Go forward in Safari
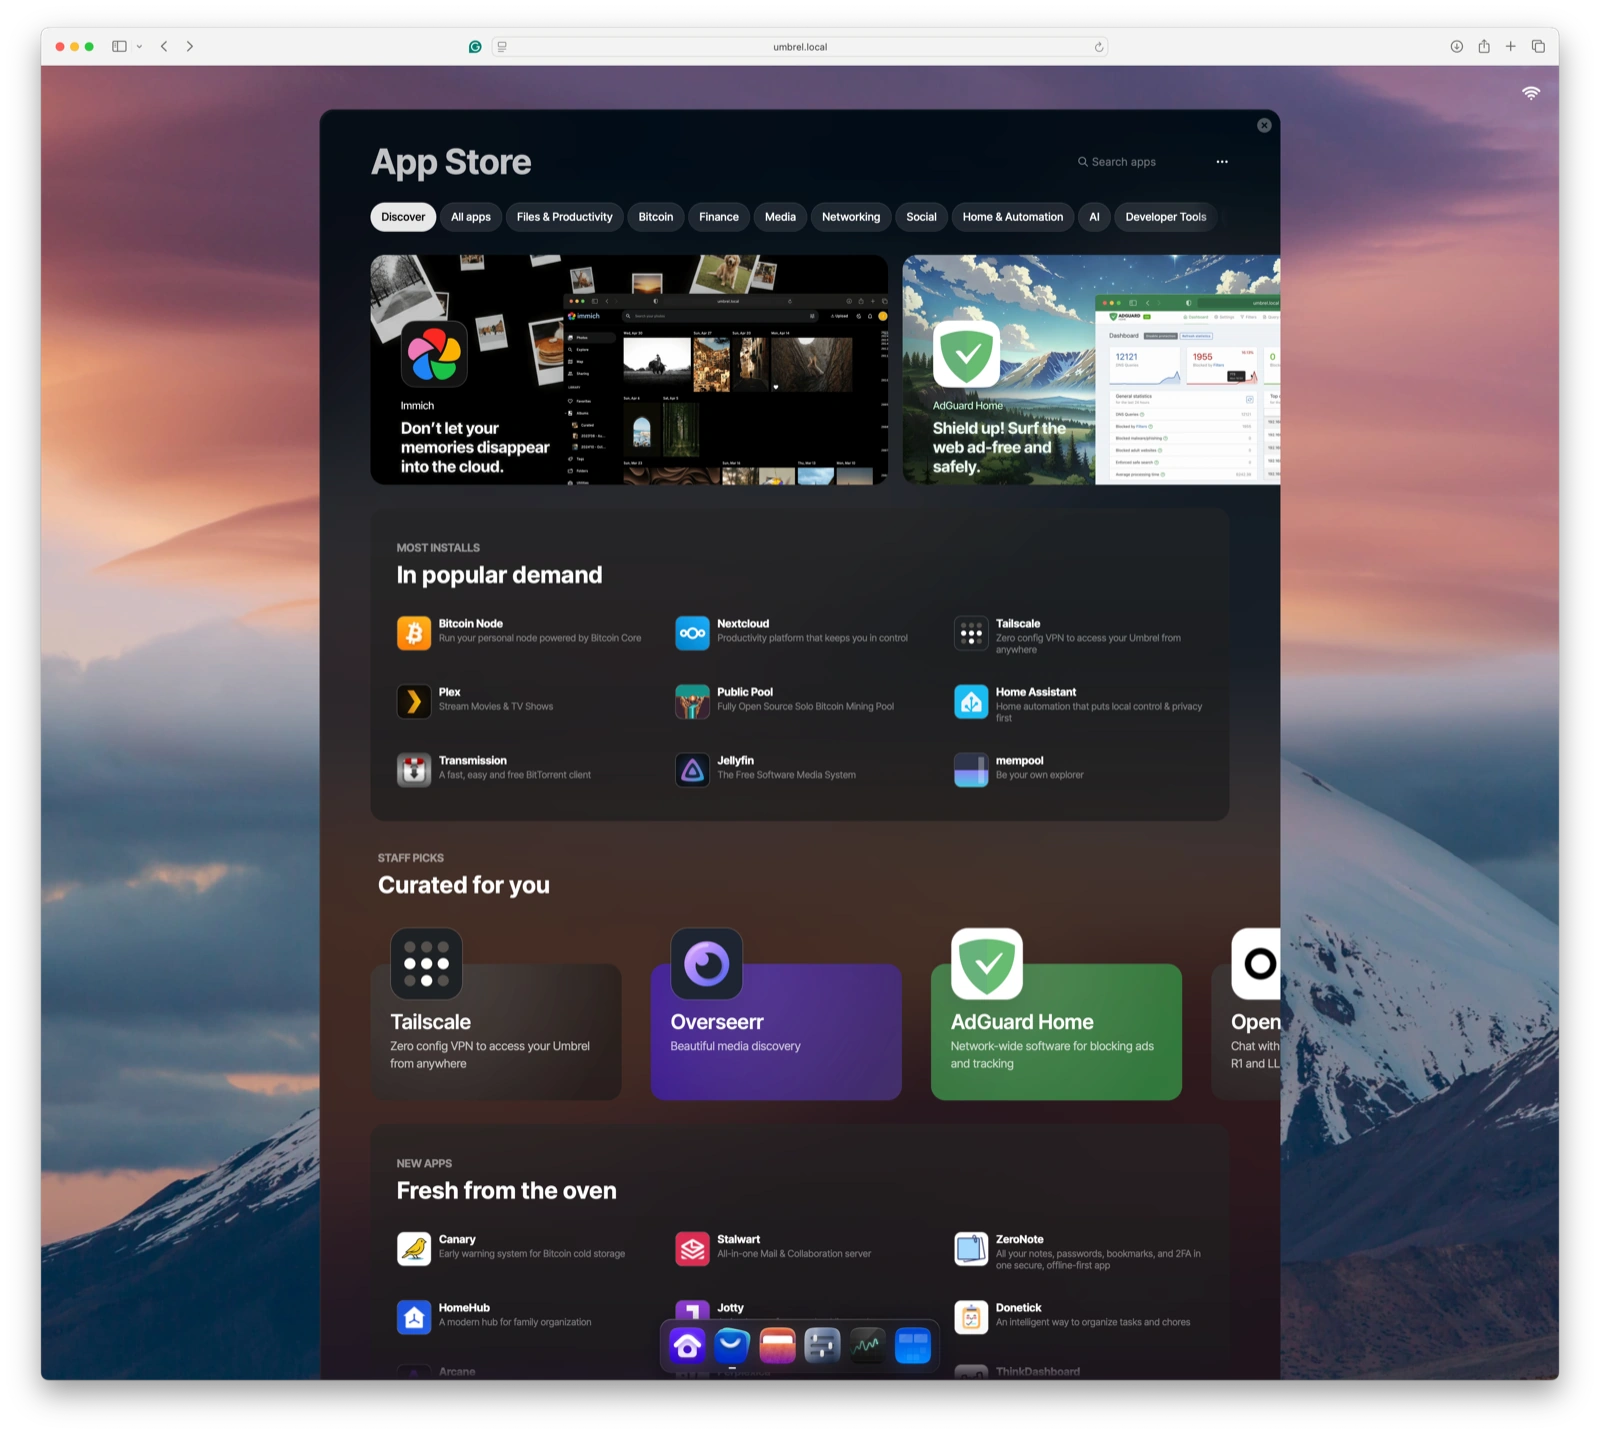This screenshot has width=1600, height=1434. [190, 47]
